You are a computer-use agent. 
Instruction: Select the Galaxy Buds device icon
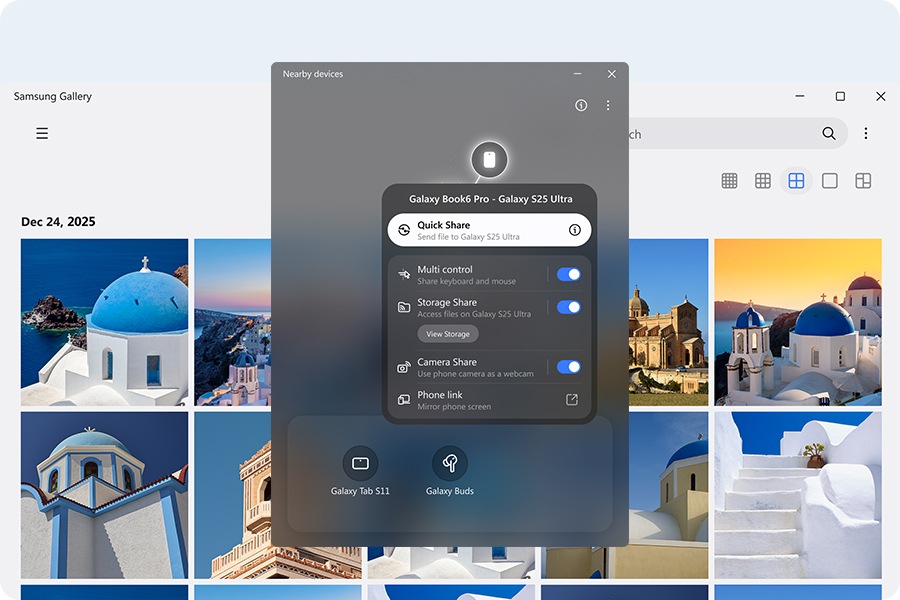coord(450,464)
